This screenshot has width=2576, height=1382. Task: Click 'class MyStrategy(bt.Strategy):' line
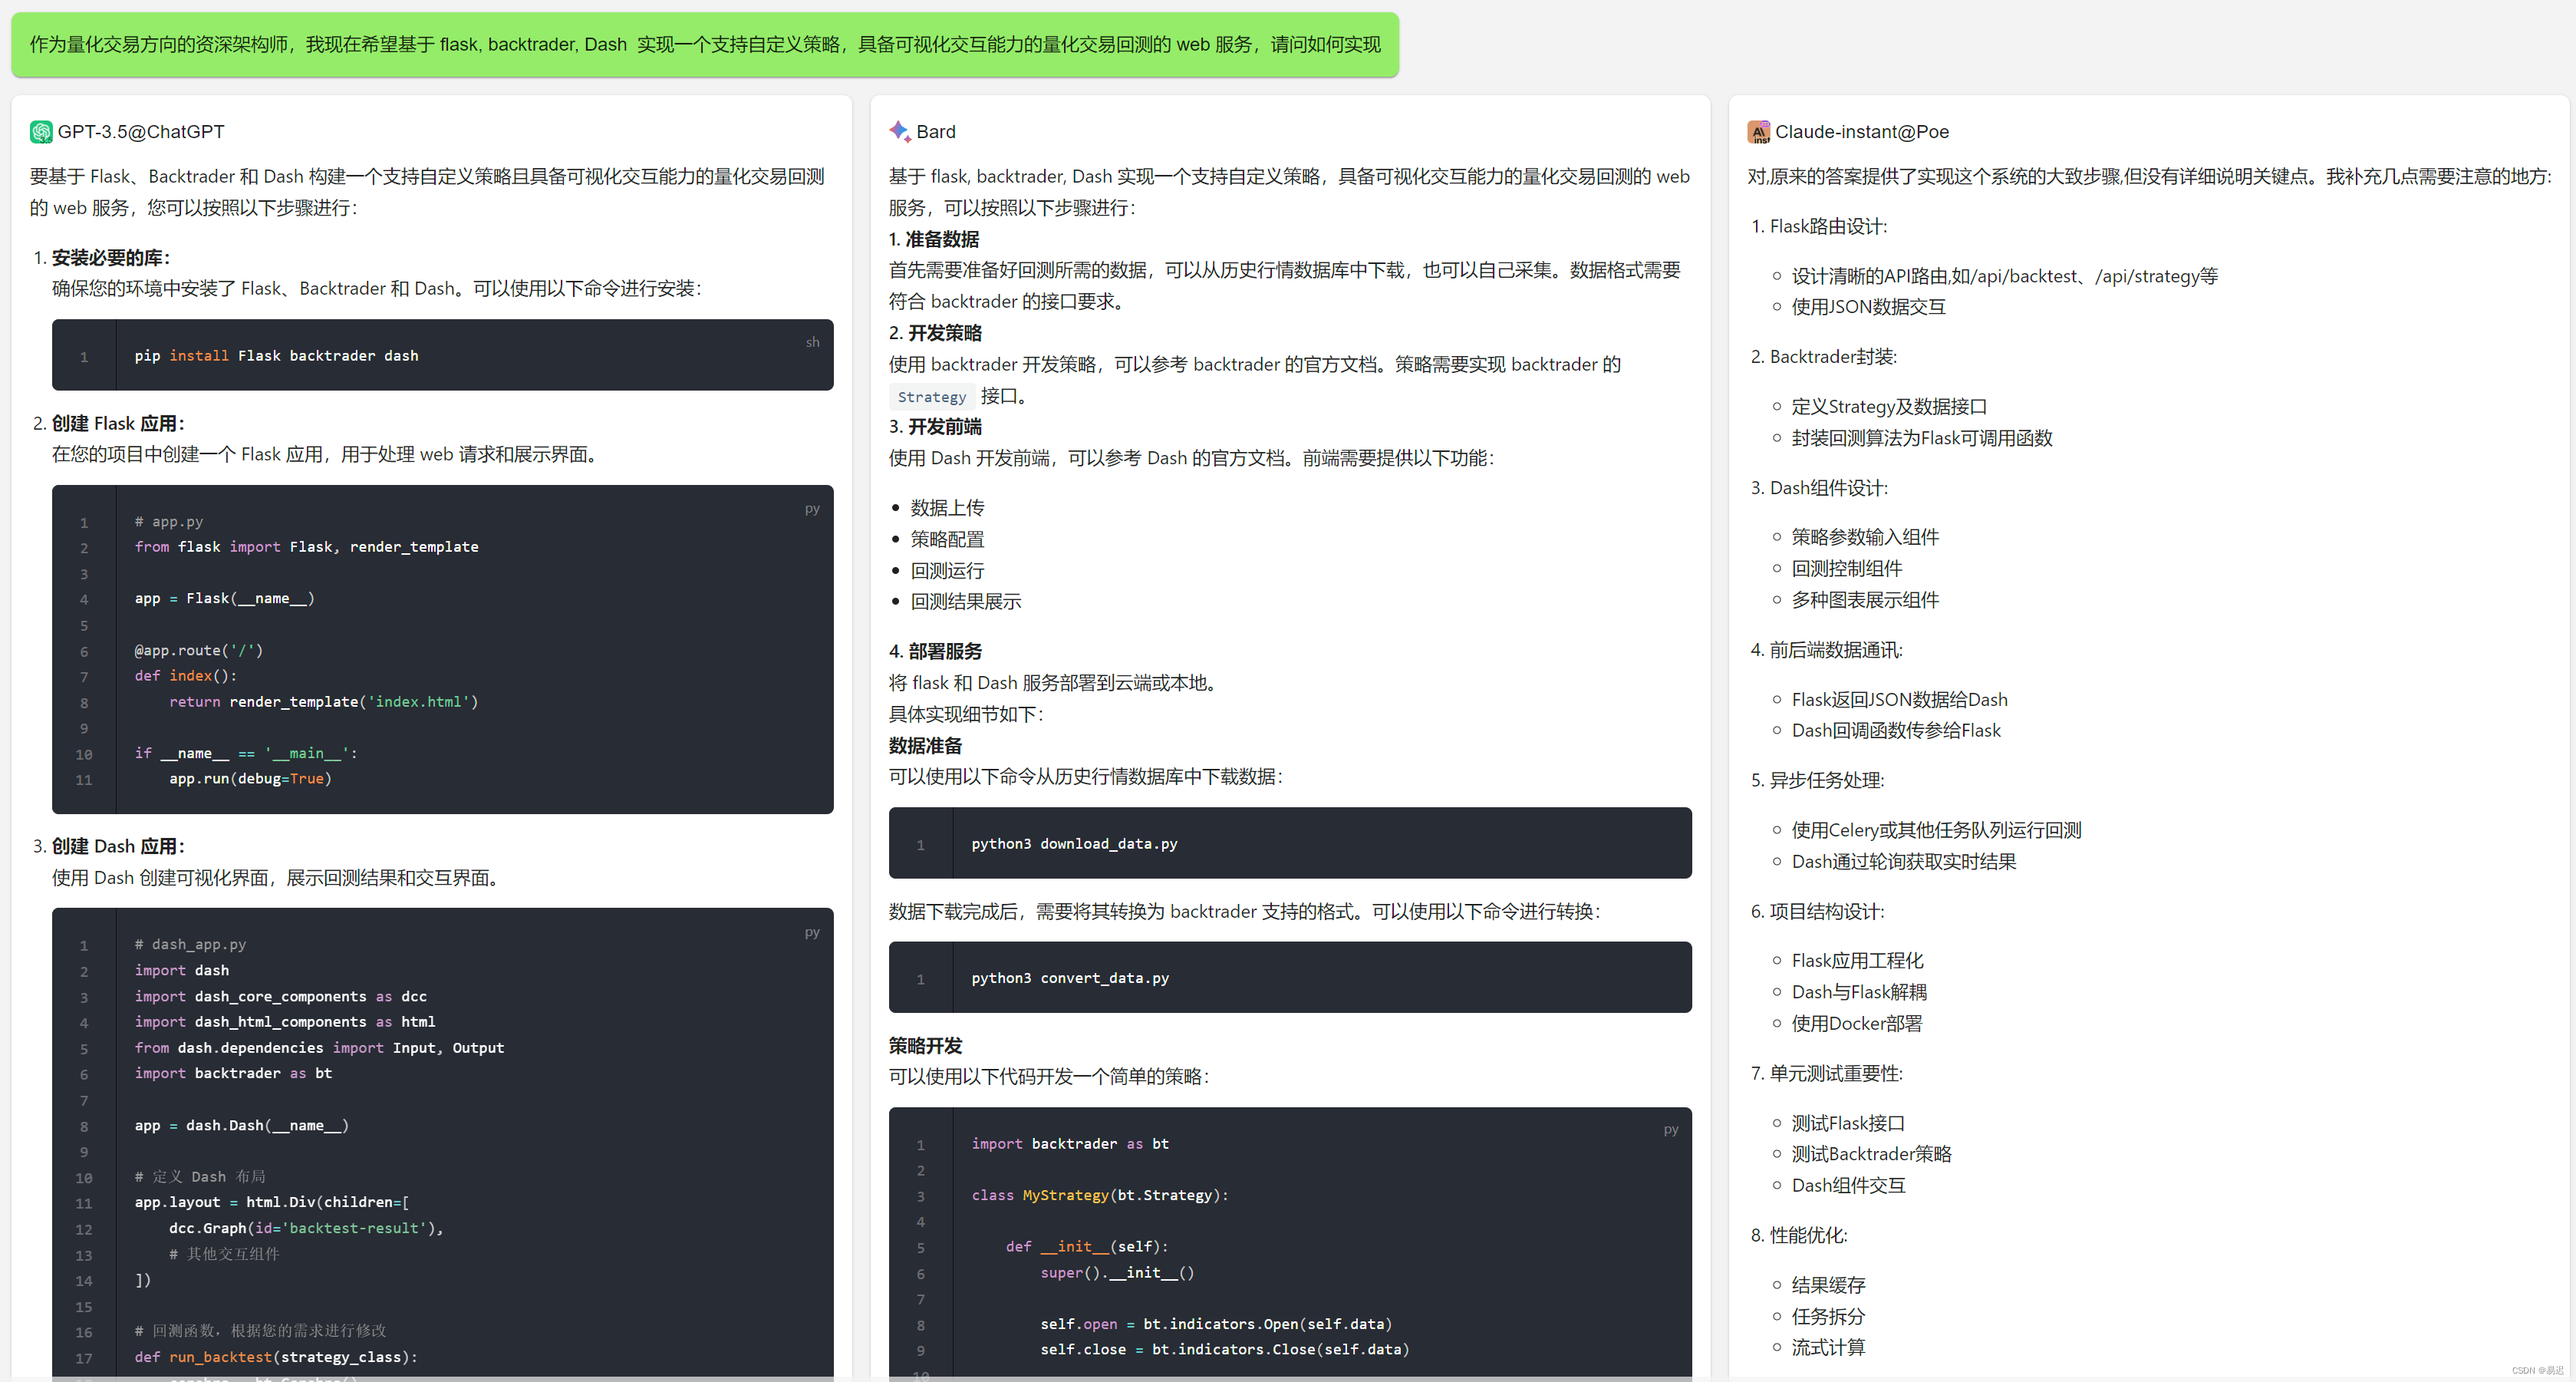tap(1100, 1196)
